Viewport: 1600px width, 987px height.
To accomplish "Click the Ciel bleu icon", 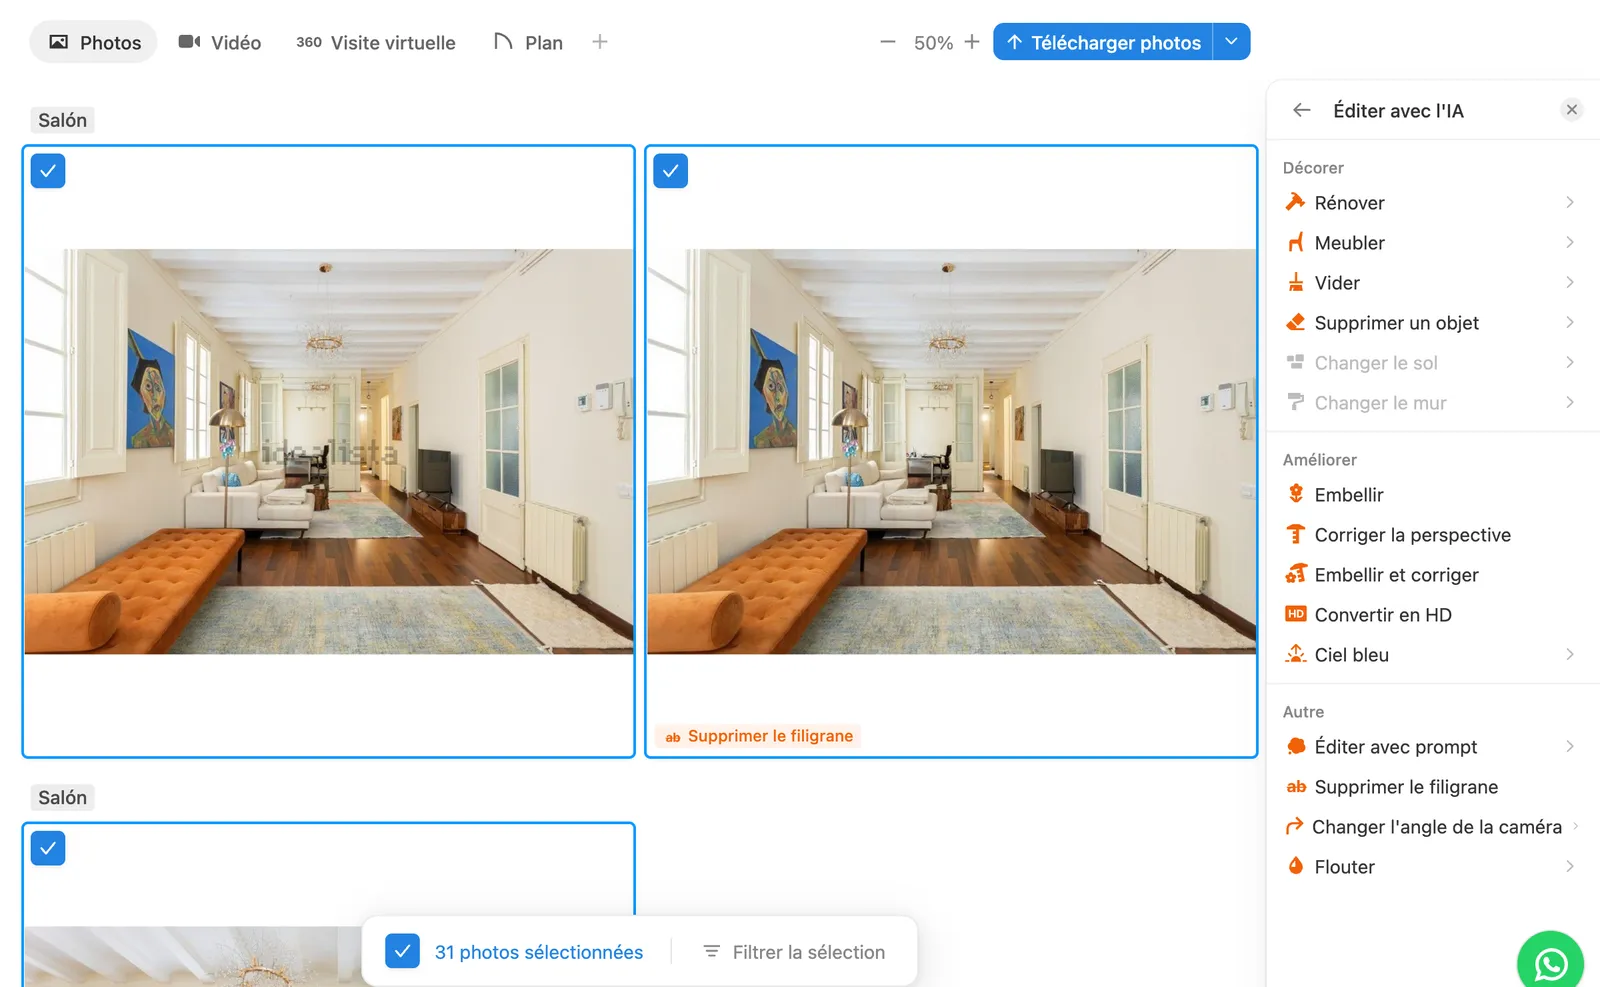I will pyautogui.click(x=1295, y=654).
